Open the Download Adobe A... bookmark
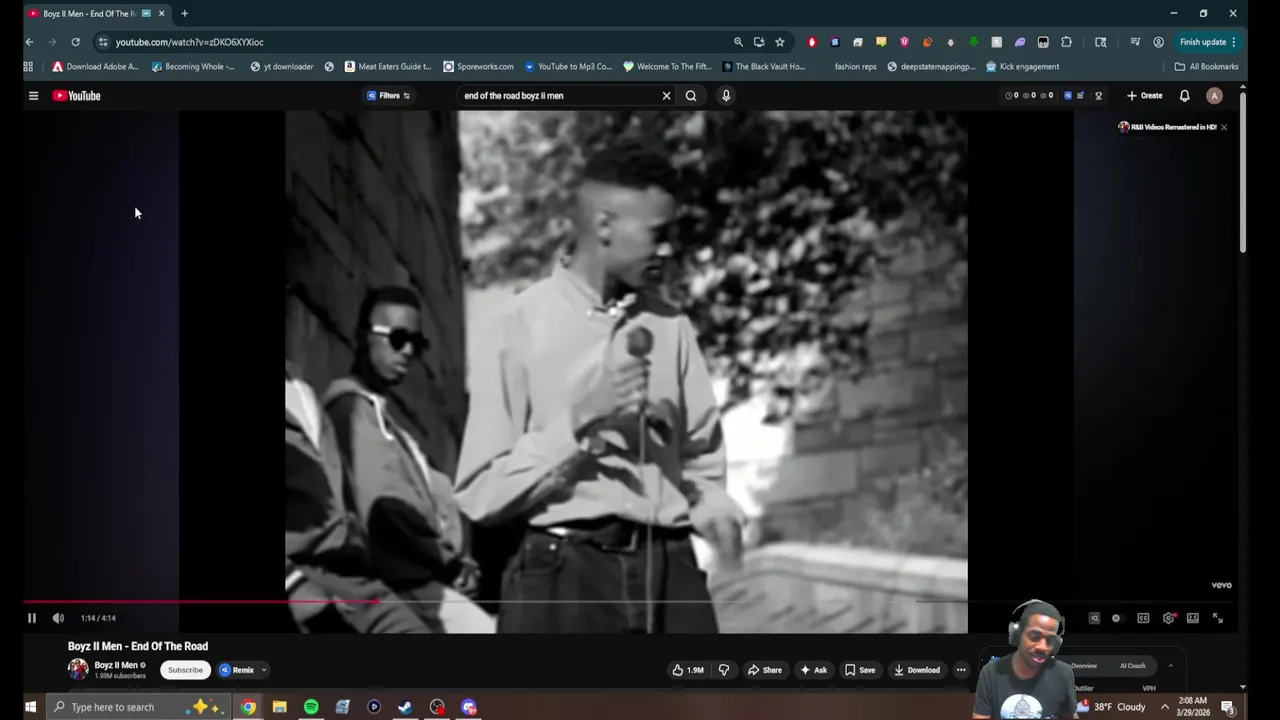The height and width of the screenshot is (720, 1280). pos(95,67)
